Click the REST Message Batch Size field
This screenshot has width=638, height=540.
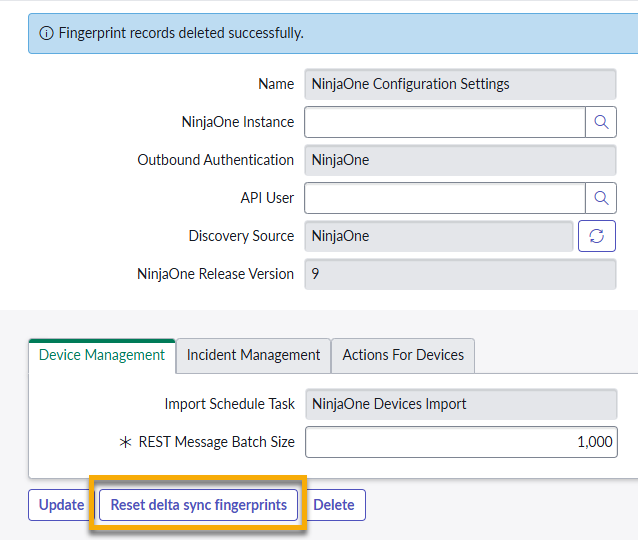click(x=461, y=442)
